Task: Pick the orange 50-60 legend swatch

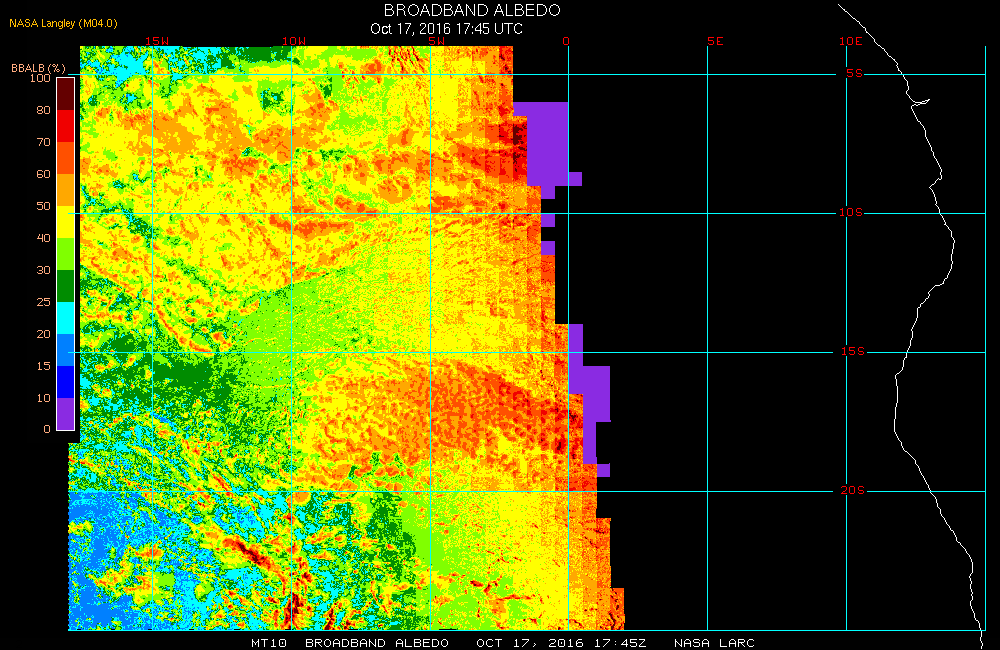Action: pos(66,190)
